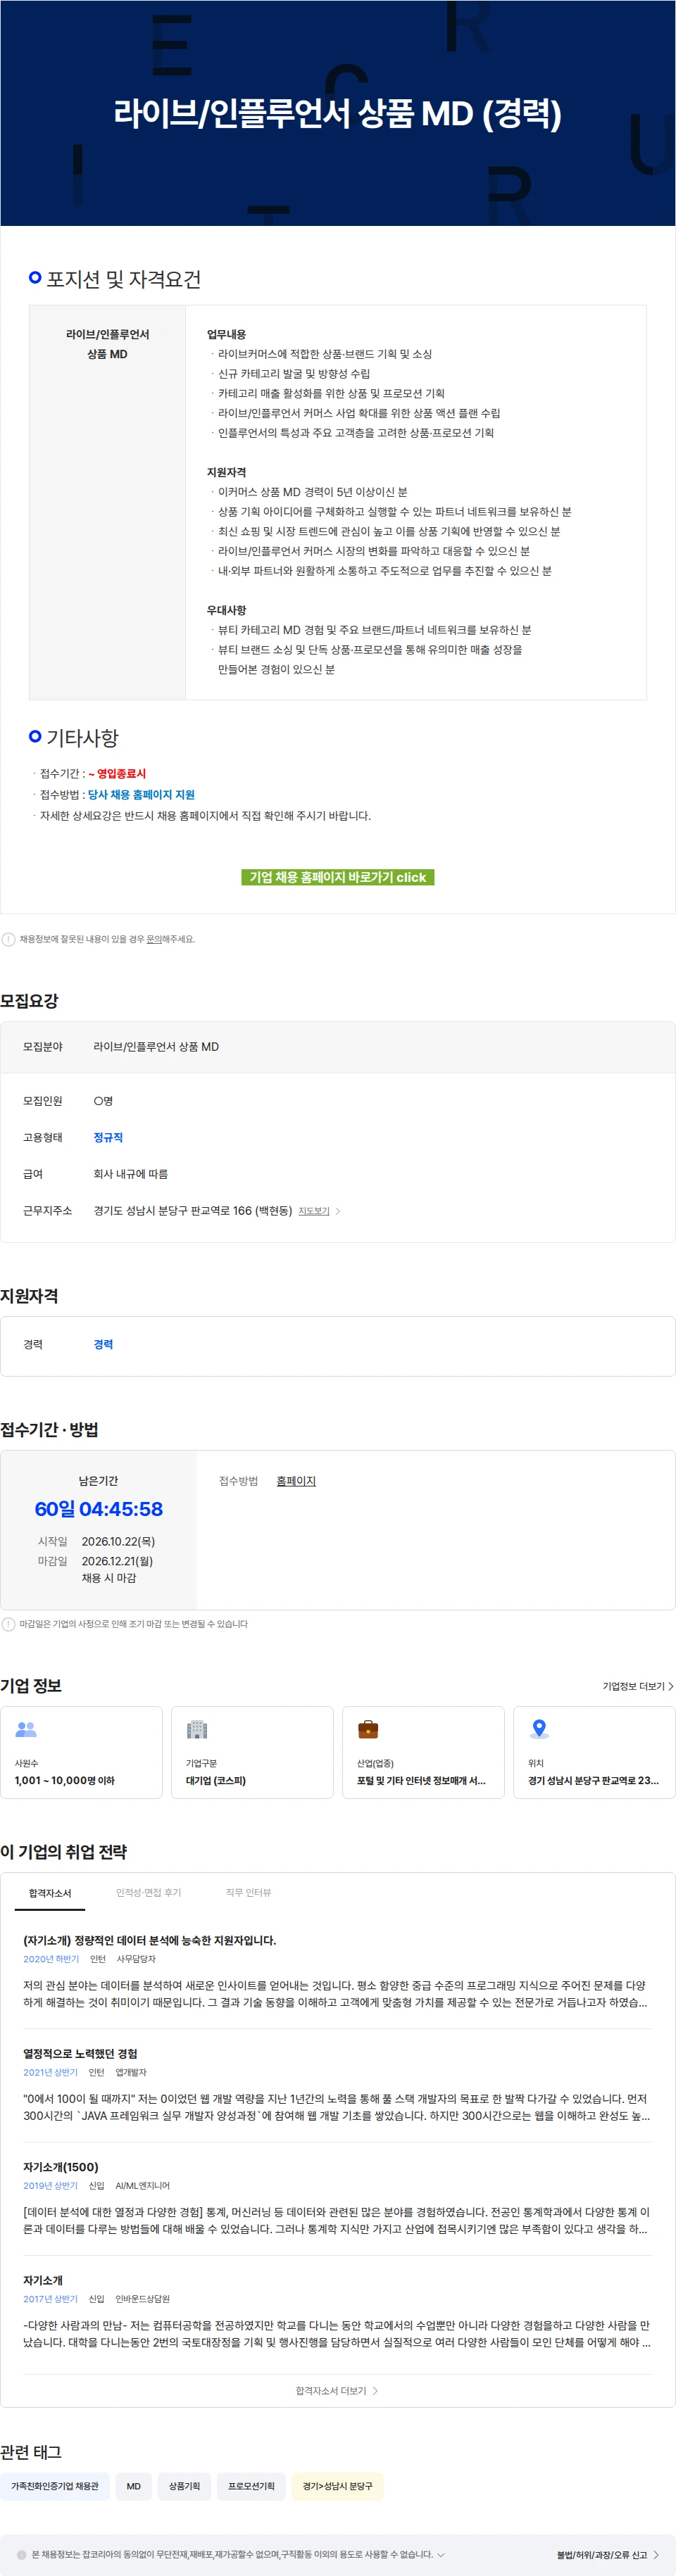The height and width of the screenshot is (2576, 676).
Task: Click the chevron next to 지도보기
Action: coord(338,1211)
